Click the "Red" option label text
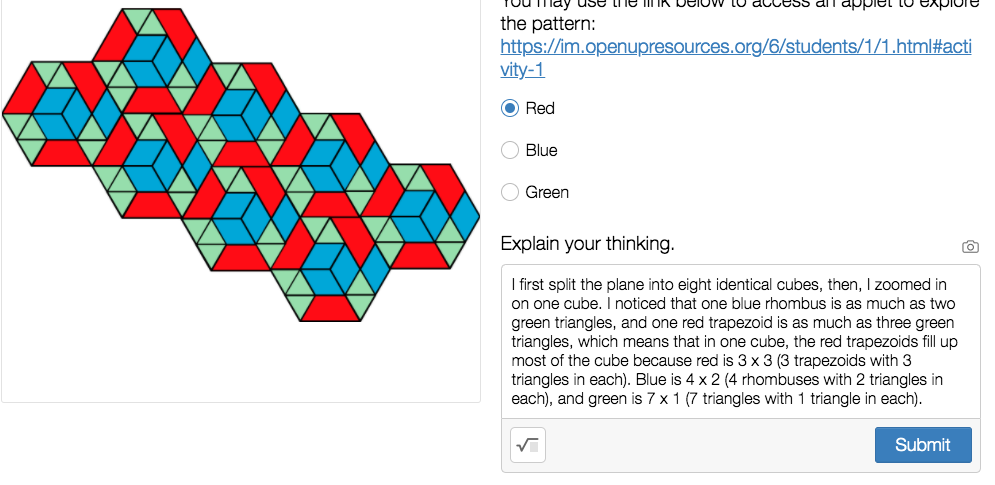Image resolution: width=995 pixels, height=485 pixels. pos(540,108)
